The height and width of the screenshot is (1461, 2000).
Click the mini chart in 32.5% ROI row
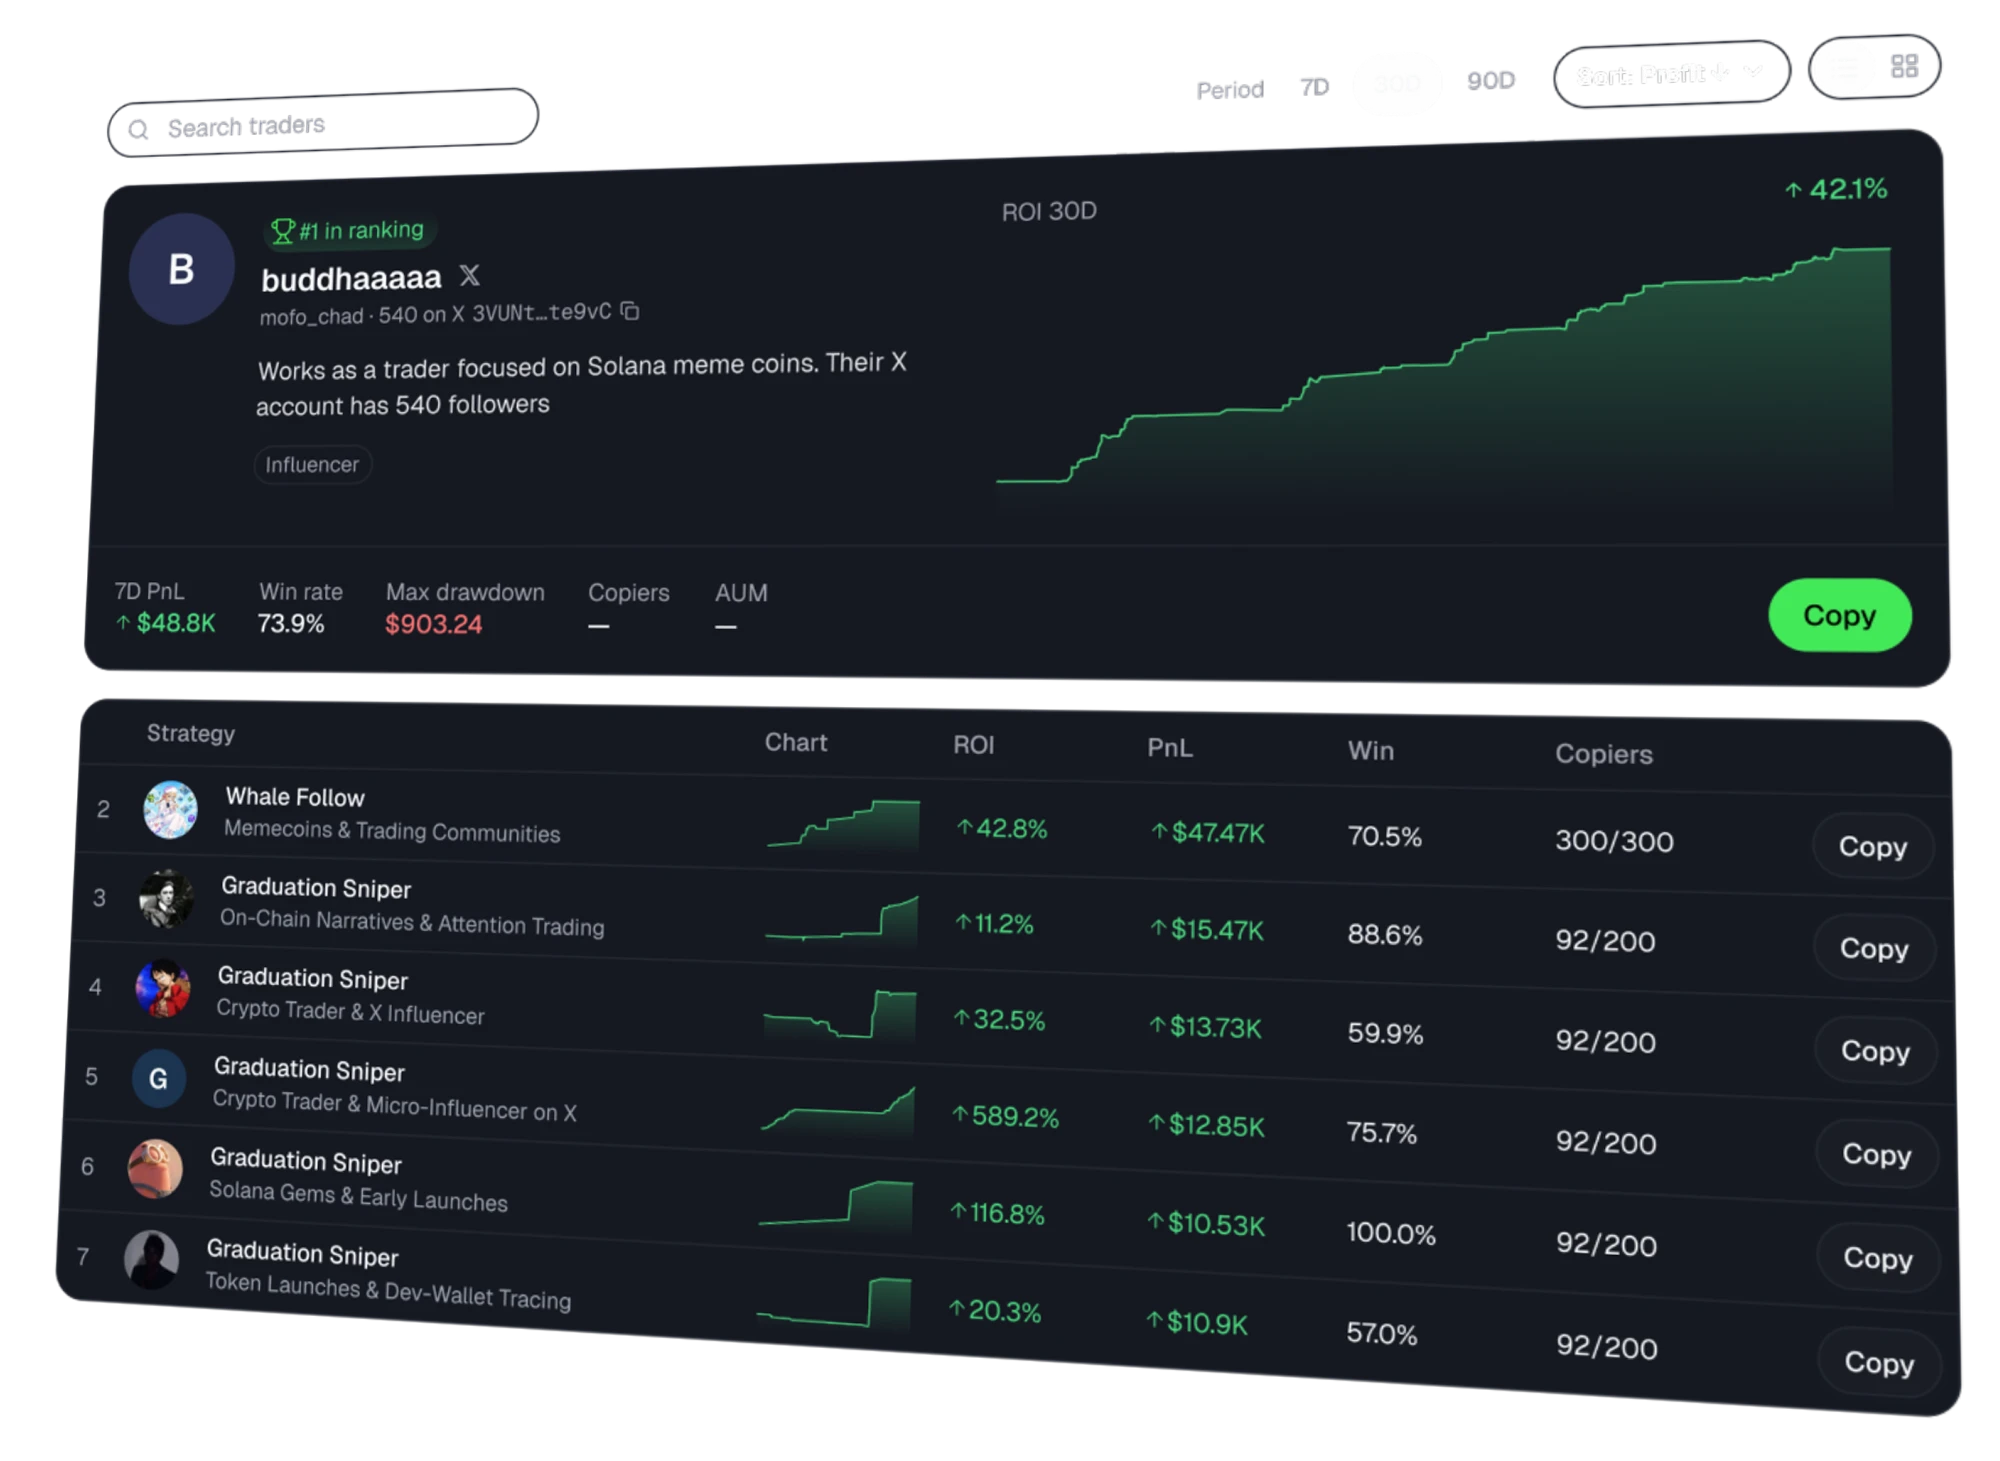pos(839,1016)
